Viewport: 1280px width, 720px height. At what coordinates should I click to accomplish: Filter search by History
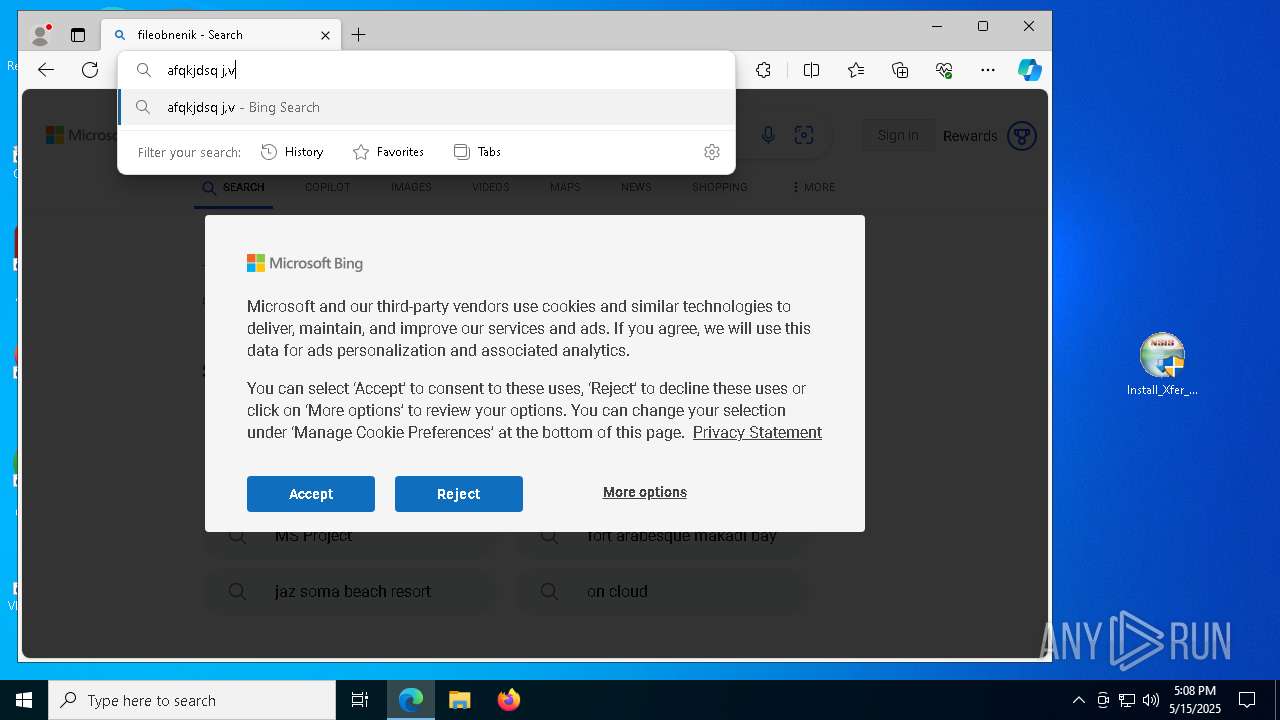(x=292, y=152)
